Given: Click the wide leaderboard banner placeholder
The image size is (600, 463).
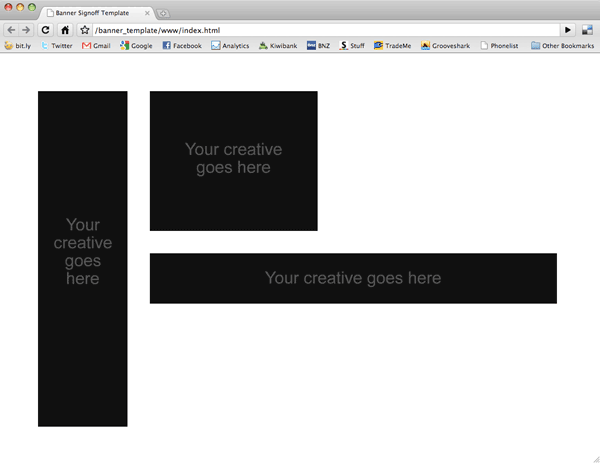Looking at the screenshot, I should (353, 278).
